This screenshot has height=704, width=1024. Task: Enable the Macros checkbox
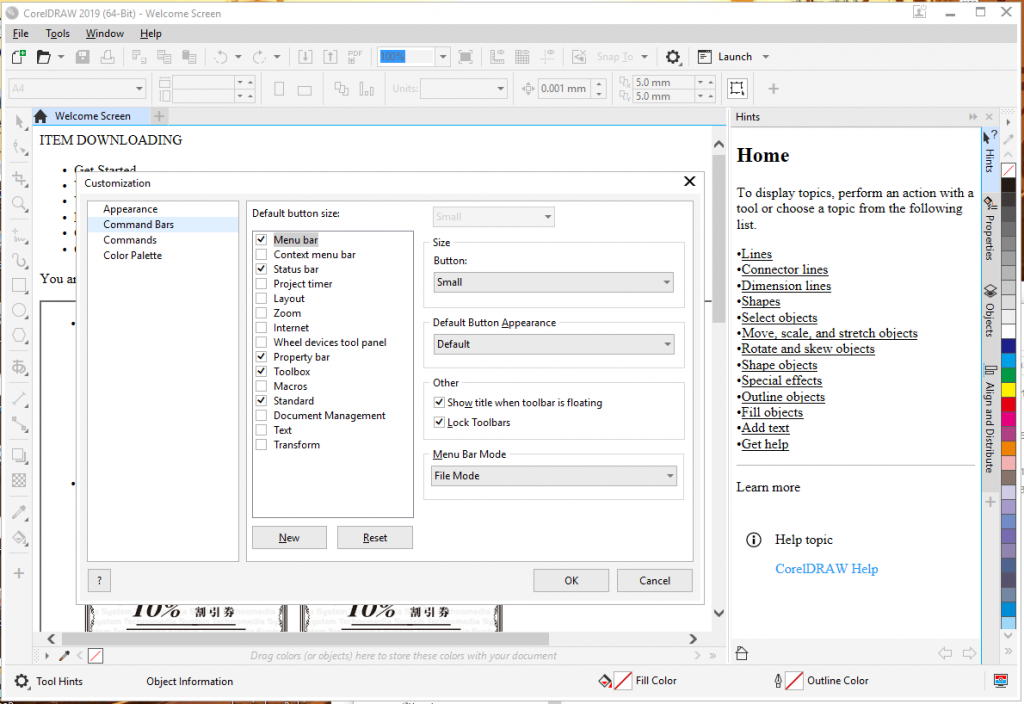(261, 386)
